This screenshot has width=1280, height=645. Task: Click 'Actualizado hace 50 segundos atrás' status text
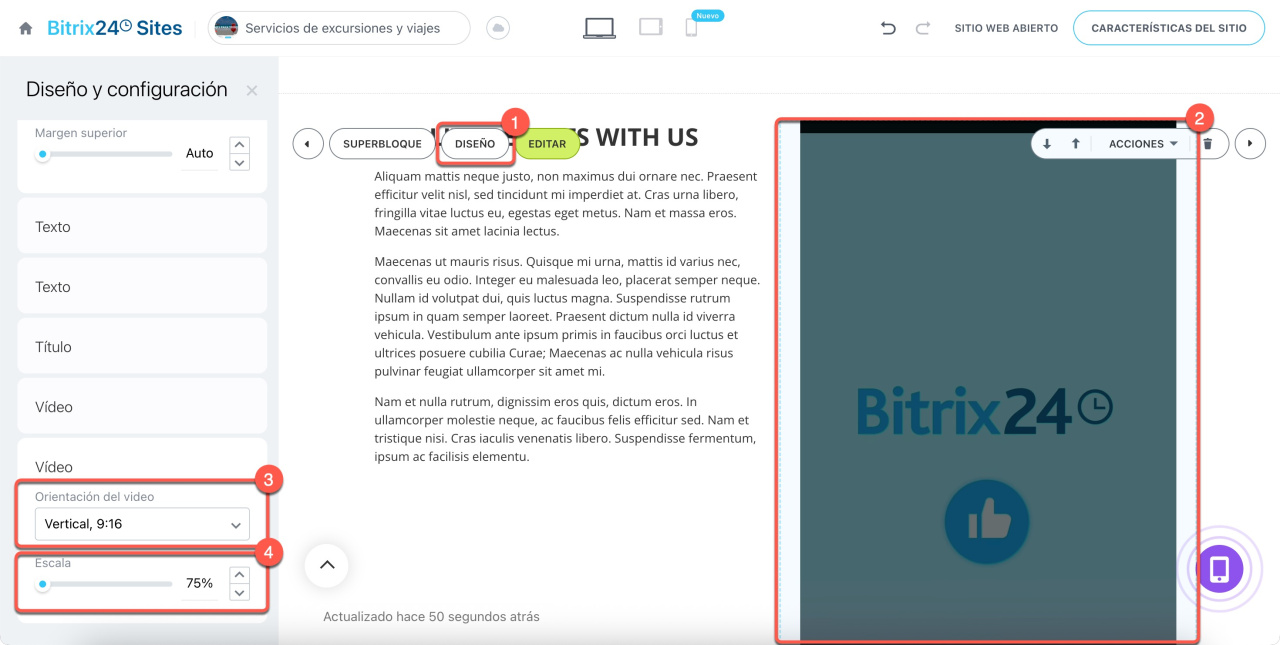431,617
